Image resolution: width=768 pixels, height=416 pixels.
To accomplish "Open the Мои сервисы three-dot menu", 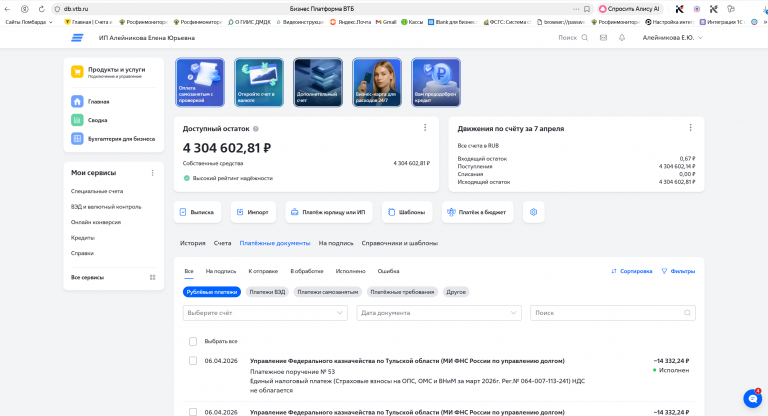I will (152, 173).
